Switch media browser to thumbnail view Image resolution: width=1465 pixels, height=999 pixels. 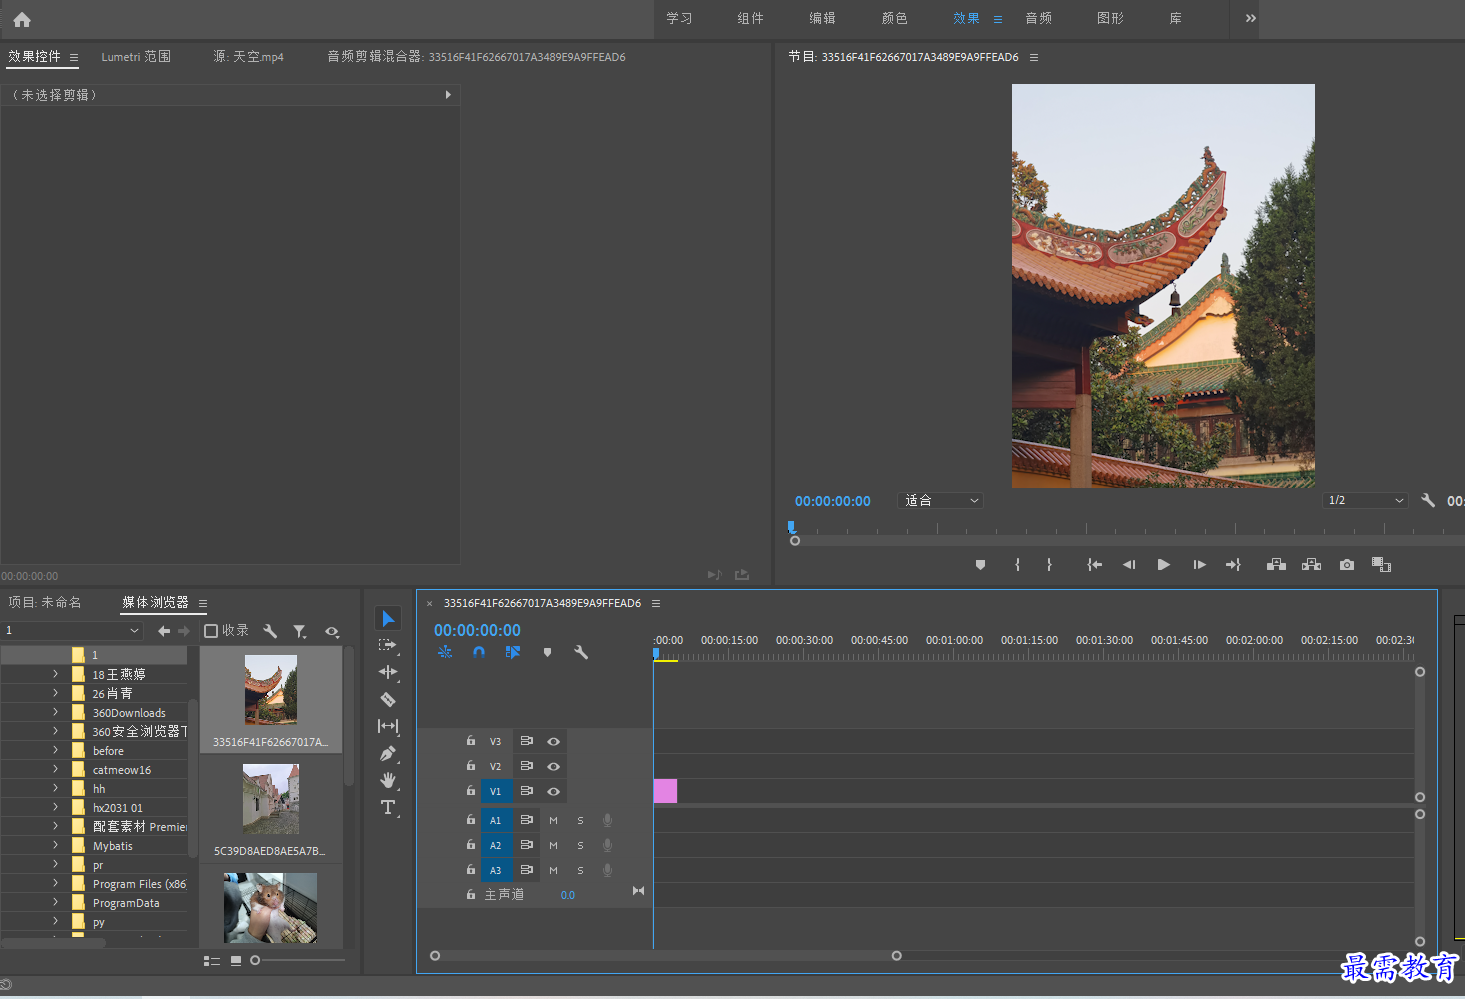point(236,960)
